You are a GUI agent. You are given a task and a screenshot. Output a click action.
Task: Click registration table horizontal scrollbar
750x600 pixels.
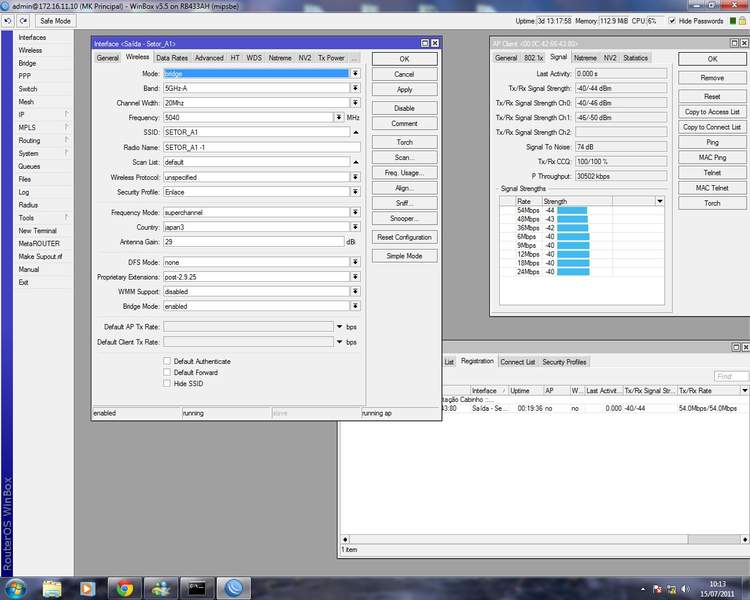545,539
